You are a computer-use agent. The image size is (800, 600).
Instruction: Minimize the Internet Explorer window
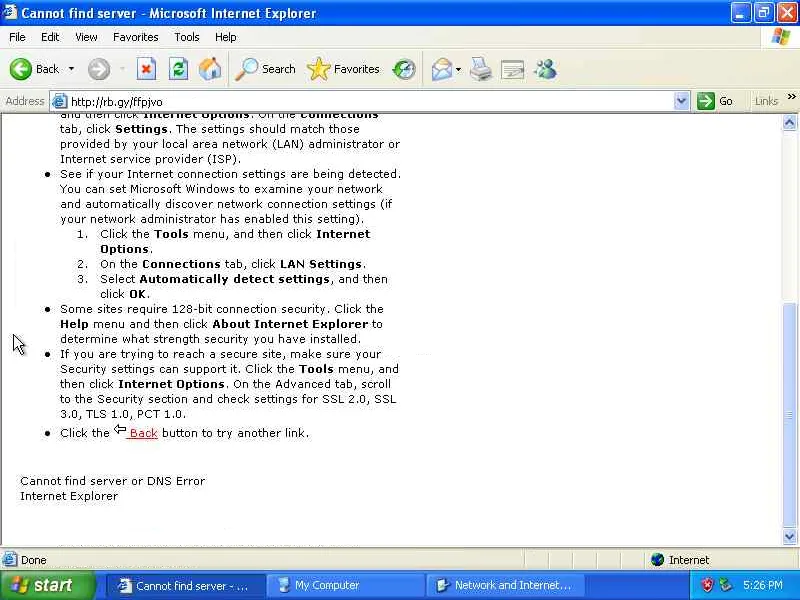click(740, 13)
